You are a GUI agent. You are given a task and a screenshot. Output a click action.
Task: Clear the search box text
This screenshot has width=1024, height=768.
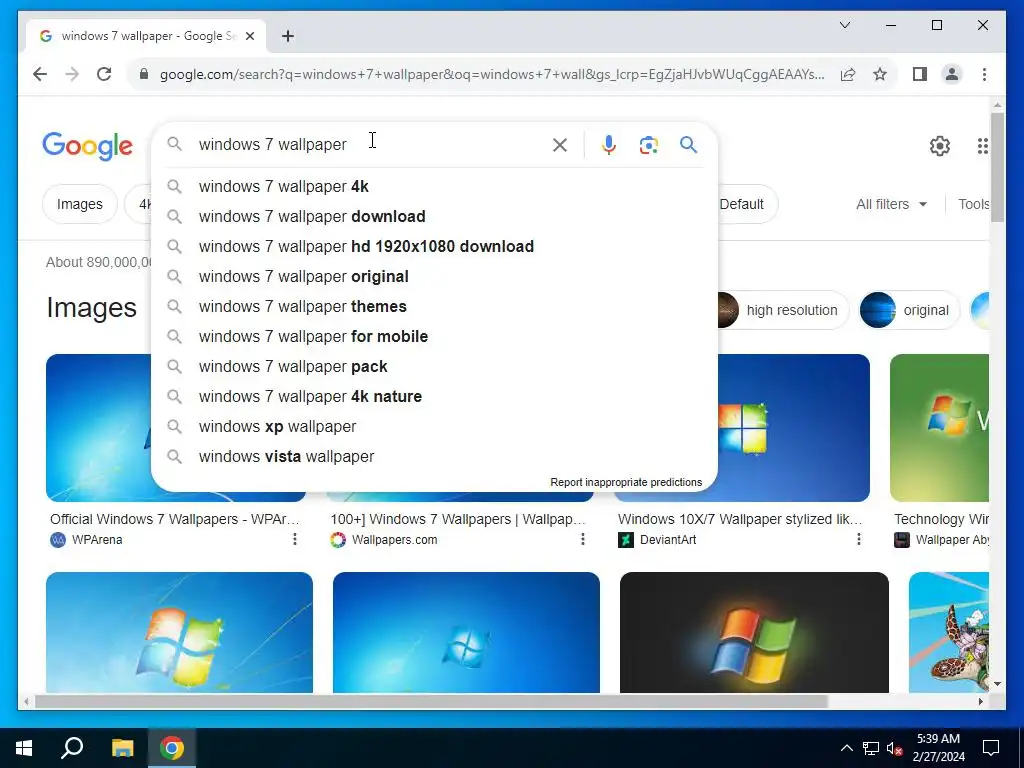(560, 145)
